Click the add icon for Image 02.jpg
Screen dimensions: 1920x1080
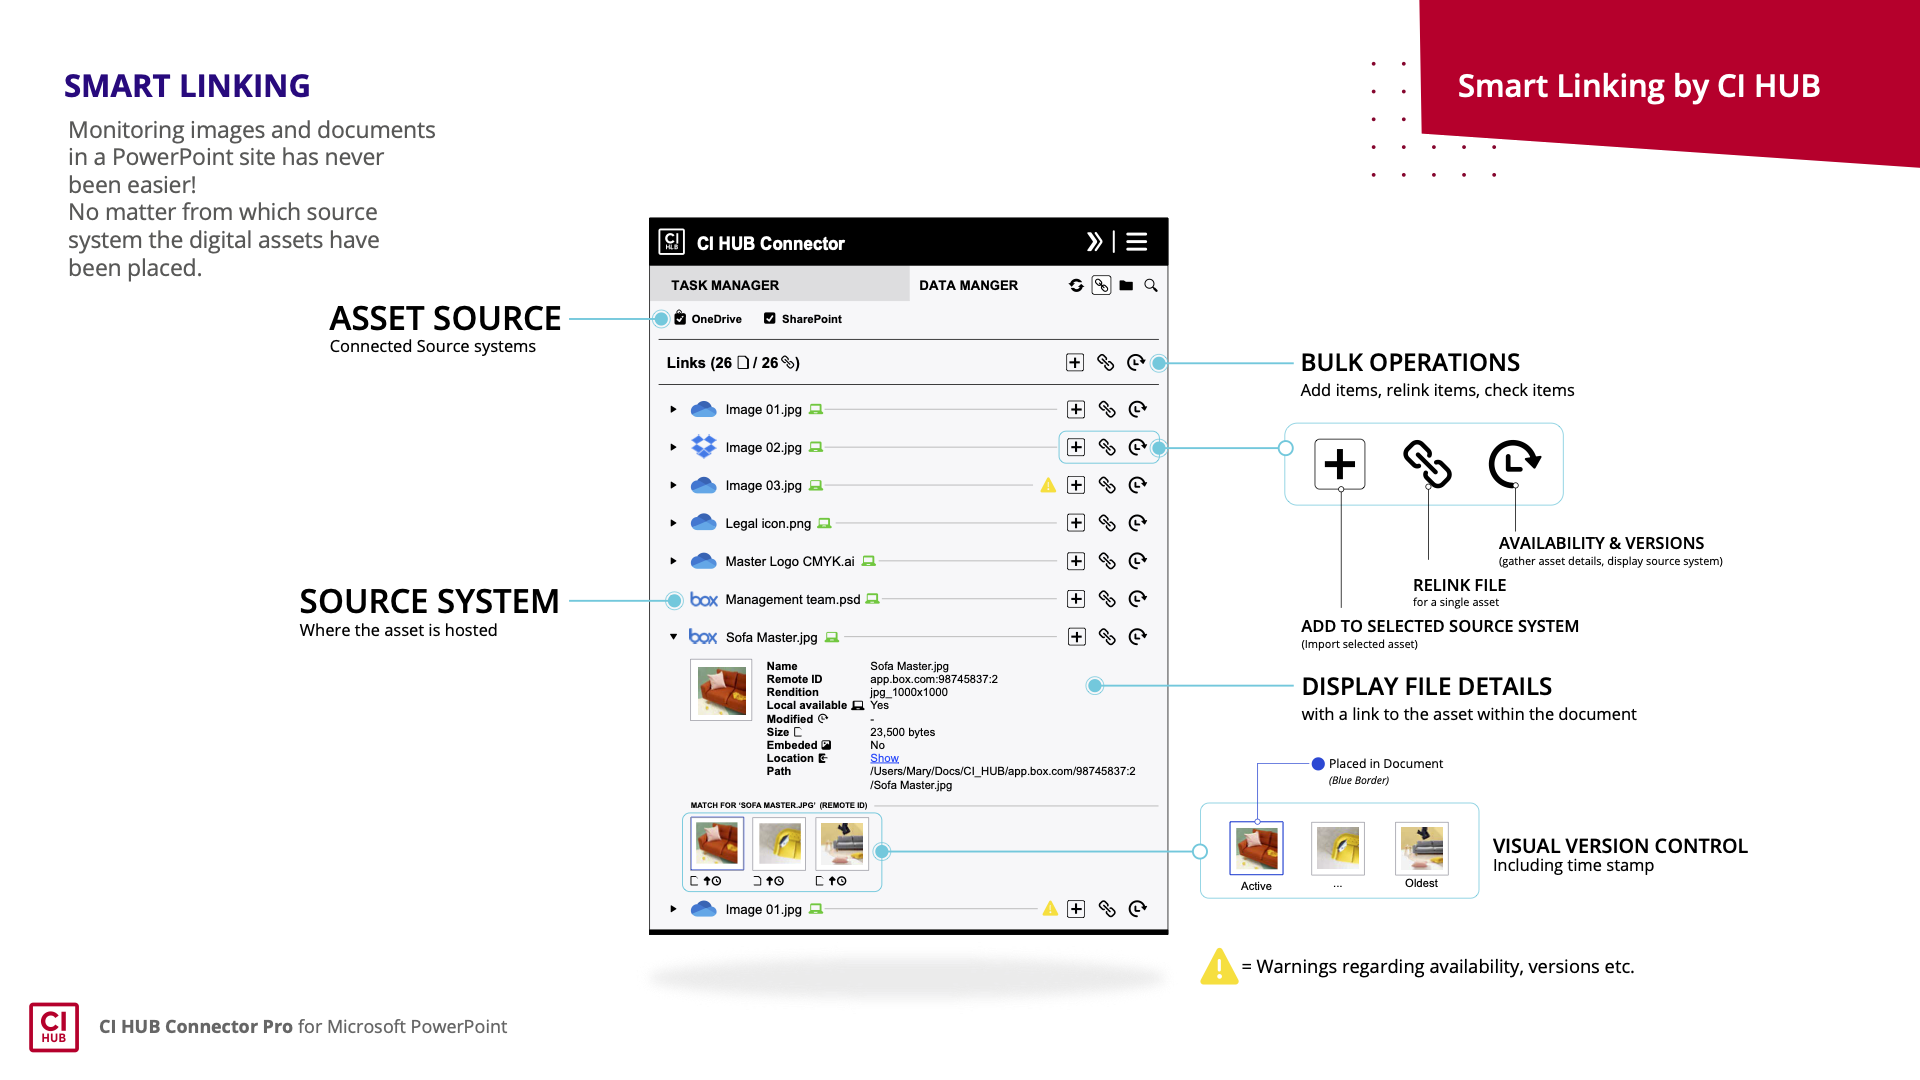(1076, 447)
